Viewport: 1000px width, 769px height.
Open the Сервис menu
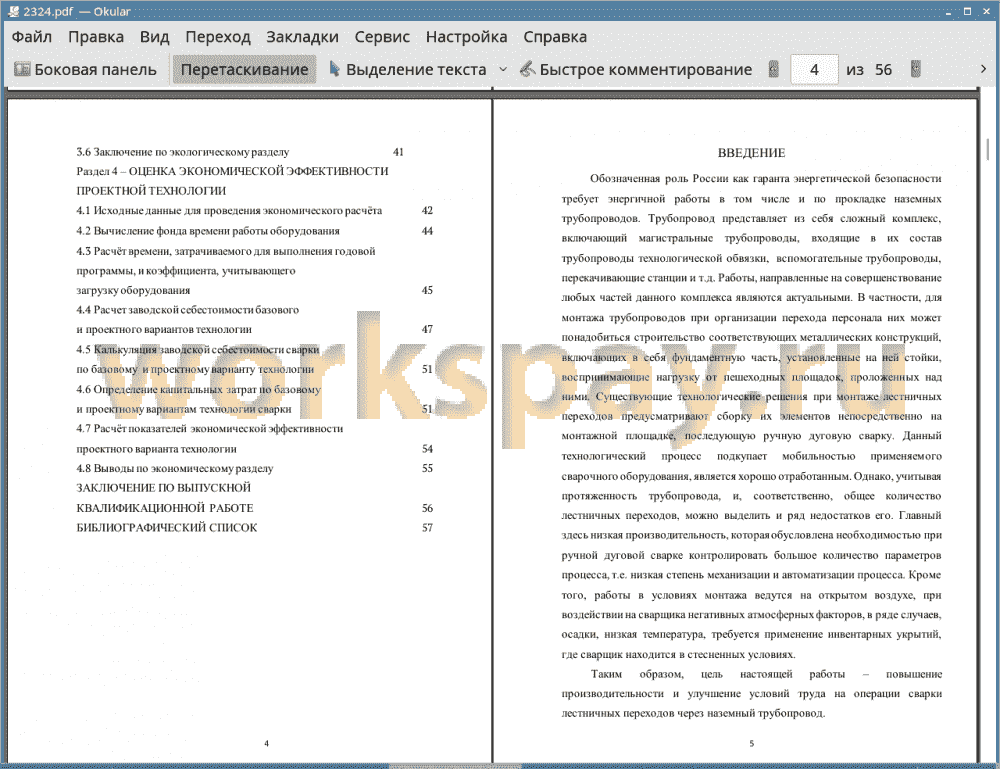(382, 37)
